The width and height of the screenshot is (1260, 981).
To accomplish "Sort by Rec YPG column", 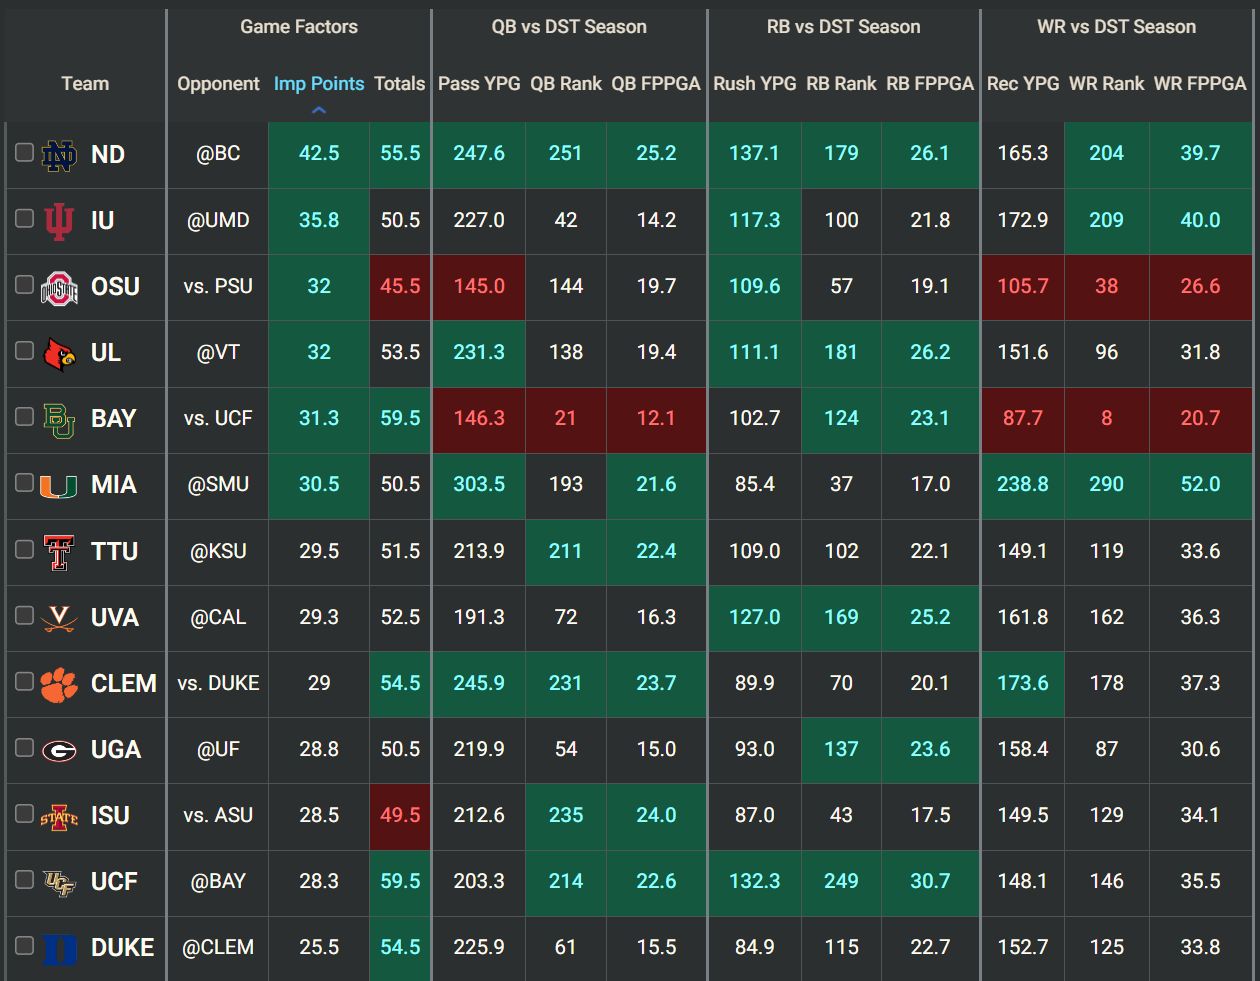I will (1023, 84).
